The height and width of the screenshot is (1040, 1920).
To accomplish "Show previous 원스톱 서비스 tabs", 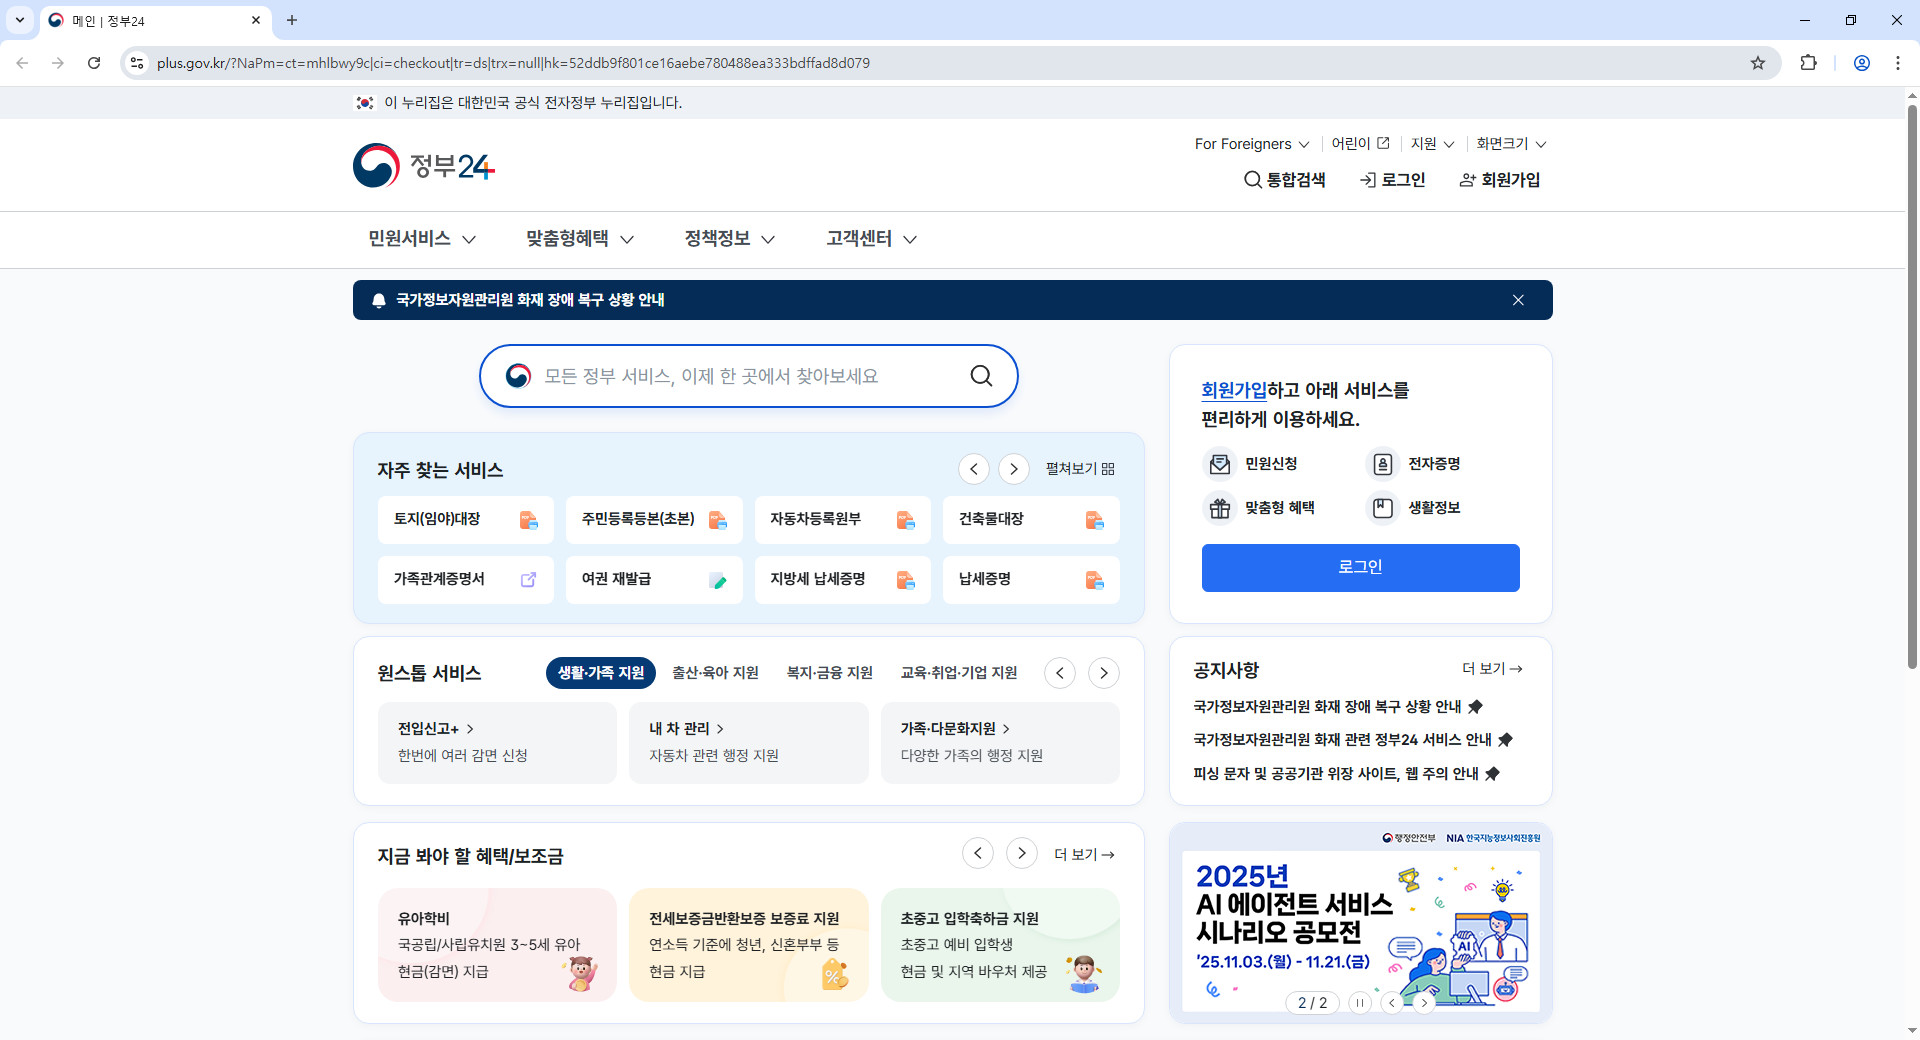I will coord(1060,673).
